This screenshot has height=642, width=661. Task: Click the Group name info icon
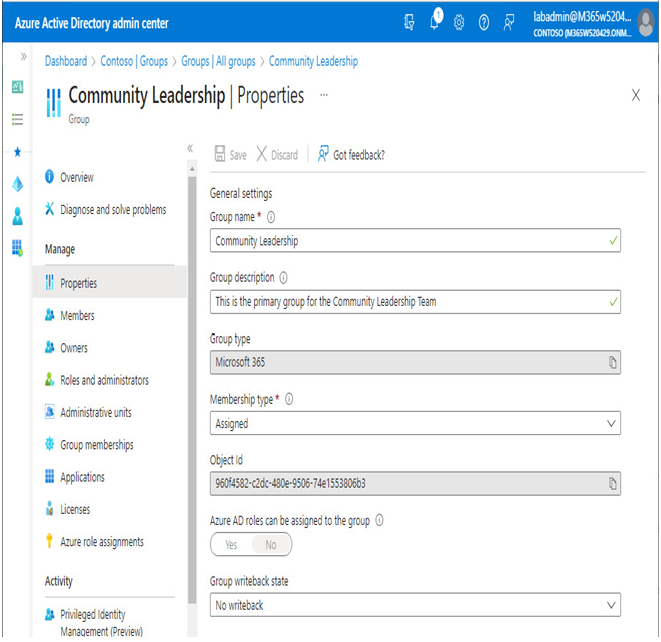click(271, 217)
